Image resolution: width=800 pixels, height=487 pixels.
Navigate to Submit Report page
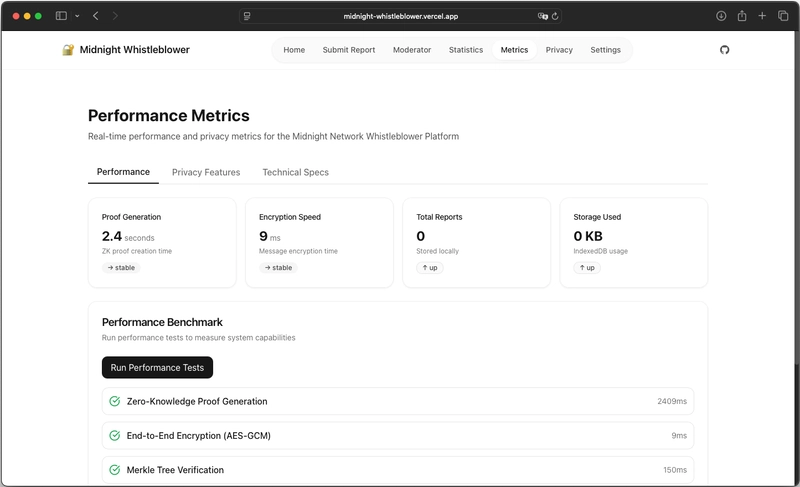349,50
